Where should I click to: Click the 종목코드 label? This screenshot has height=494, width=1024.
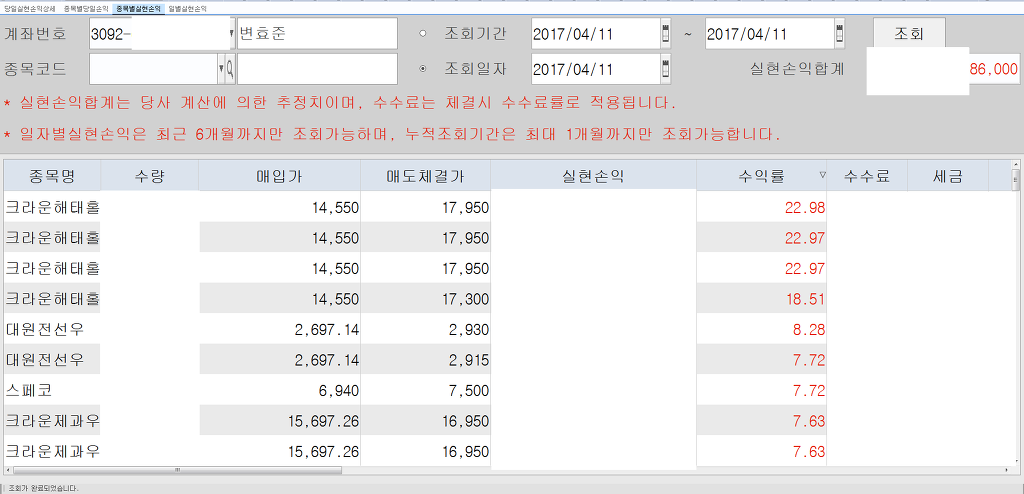35,69
